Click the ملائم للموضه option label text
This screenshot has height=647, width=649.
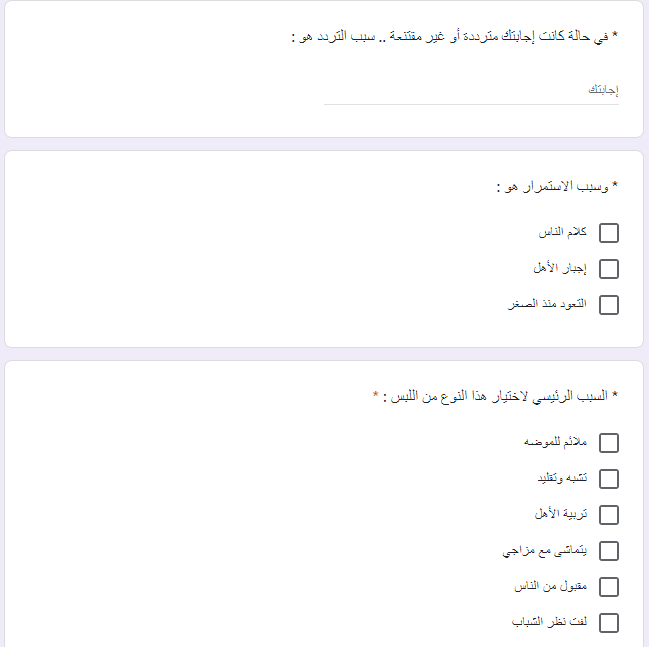click(555, 442)
